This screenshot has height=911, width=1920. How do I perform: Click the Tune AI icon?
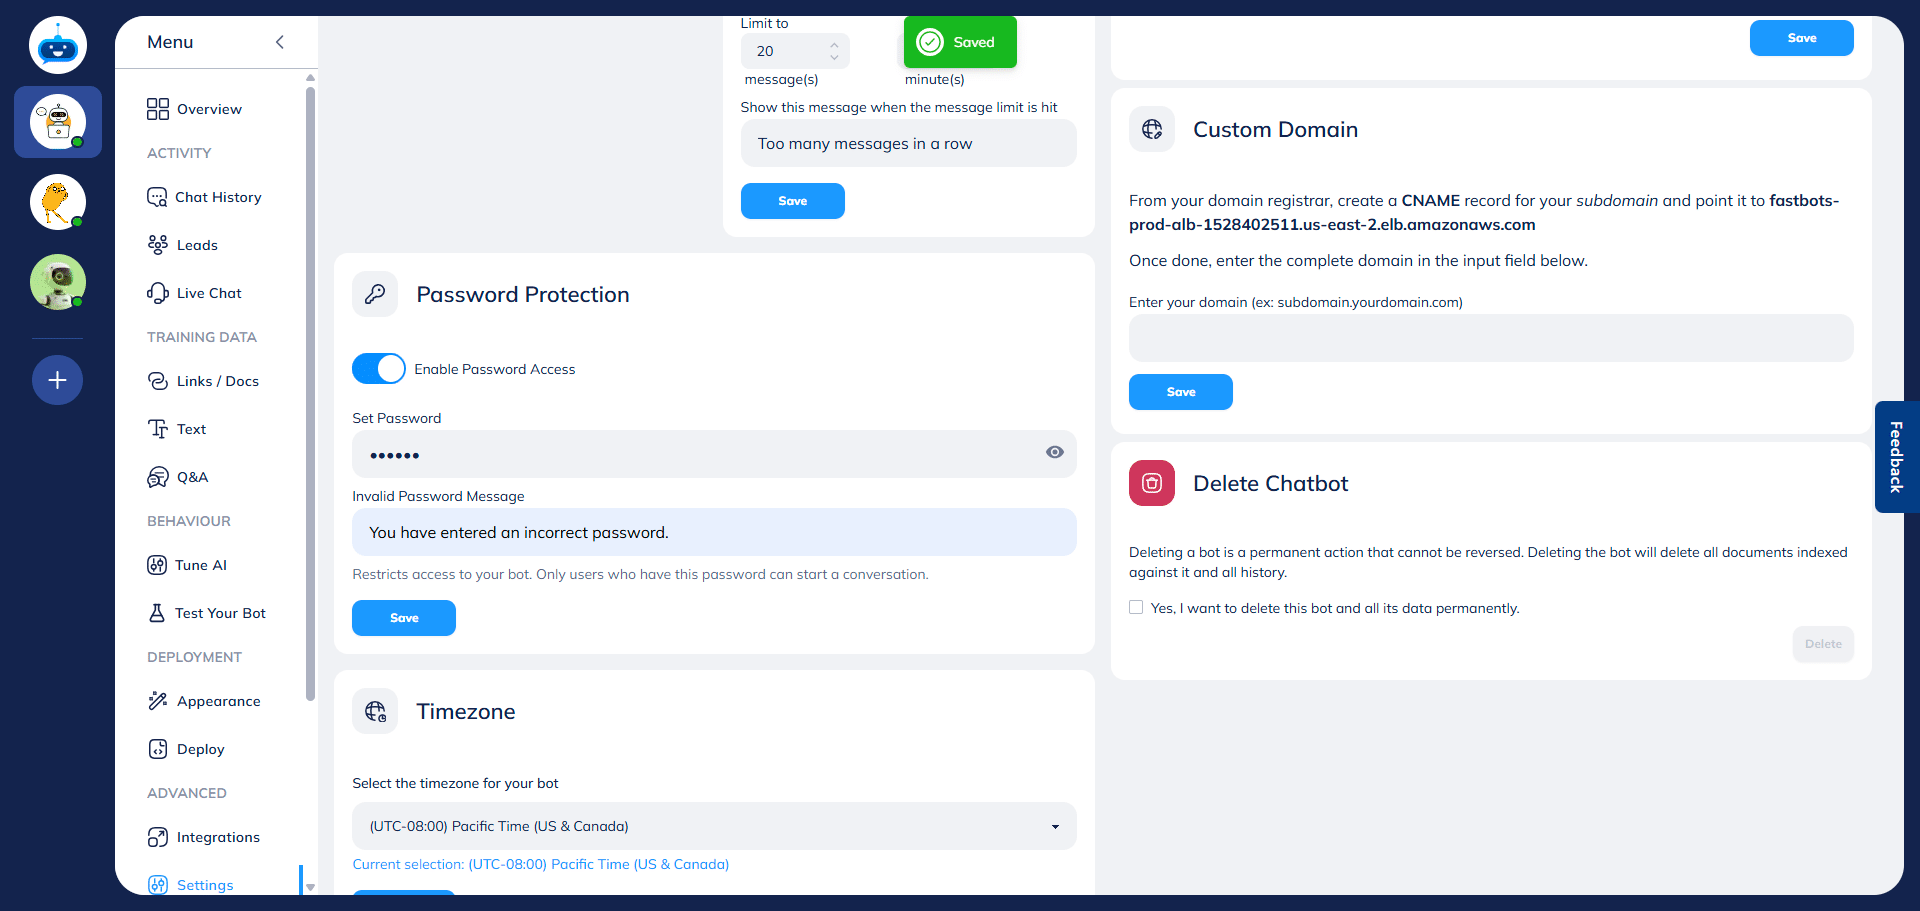pyautogui.click(x=157, y=565)
